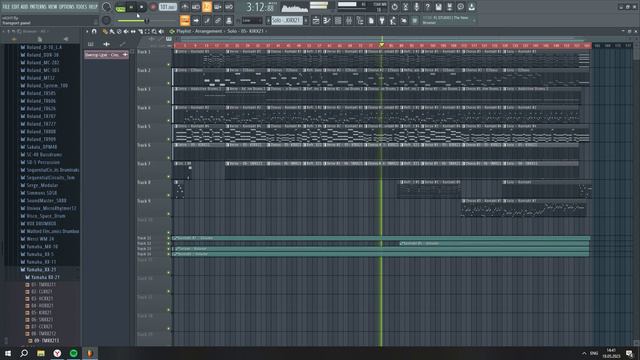
Task: Toggle the Browser view icon
Action: pyautogui.click(x=360, y=20)
